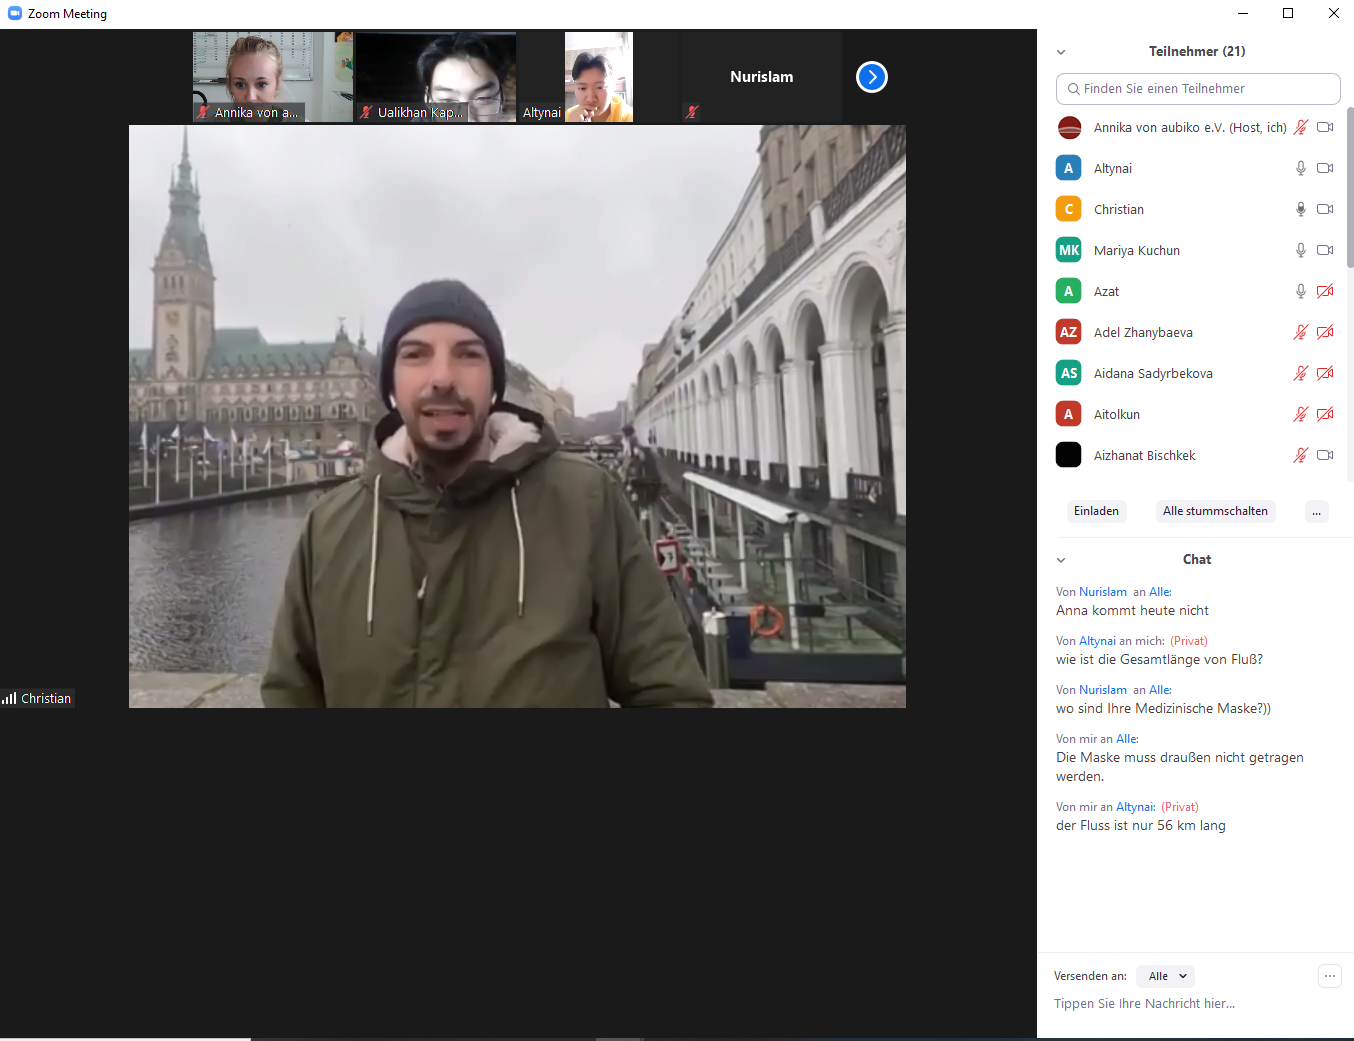The height and width of the screenshot is (1041, 1354).
Task: Unmute Annika von aubiko host microphone
Action: coord(1300,127)
